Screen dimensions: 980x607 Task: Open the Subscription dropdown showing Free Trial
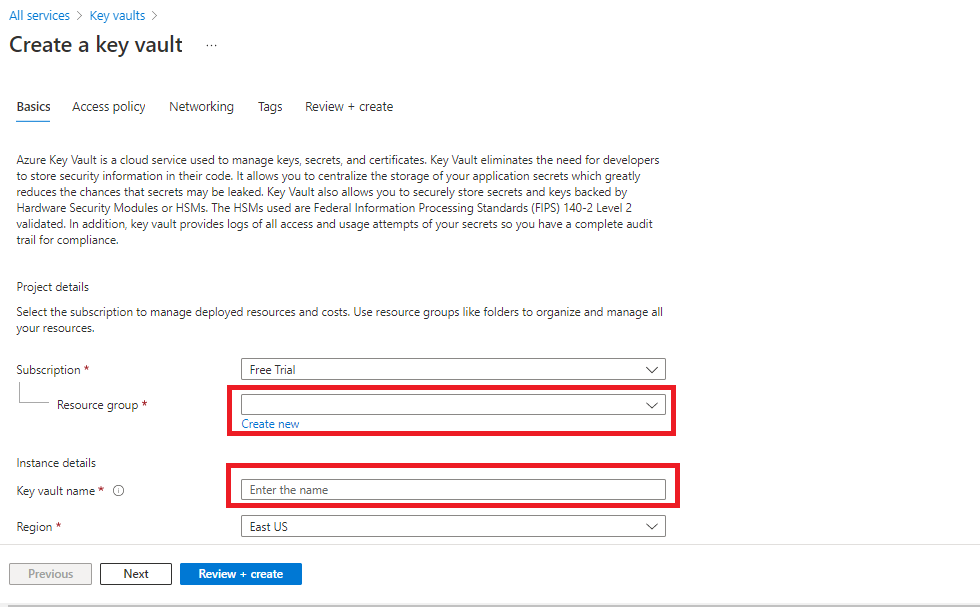click(x=450, y=369)
